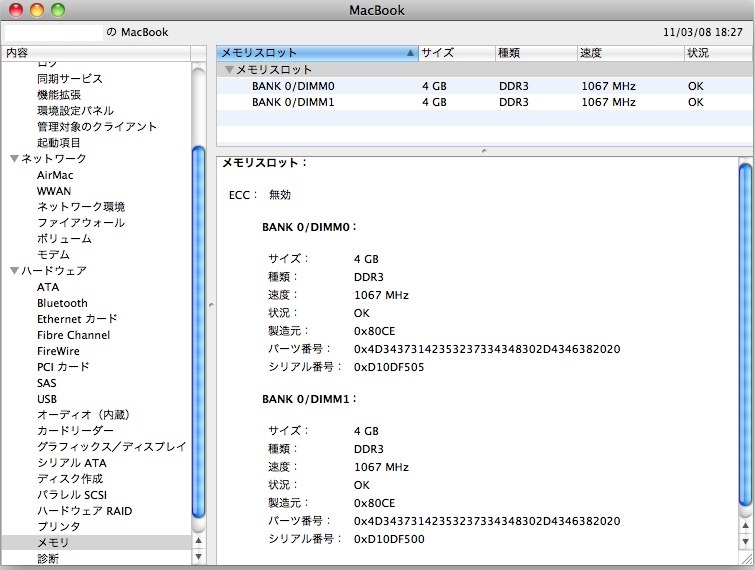
Task: Select 機能拡張 in sidebar
Action: point(59,94)
